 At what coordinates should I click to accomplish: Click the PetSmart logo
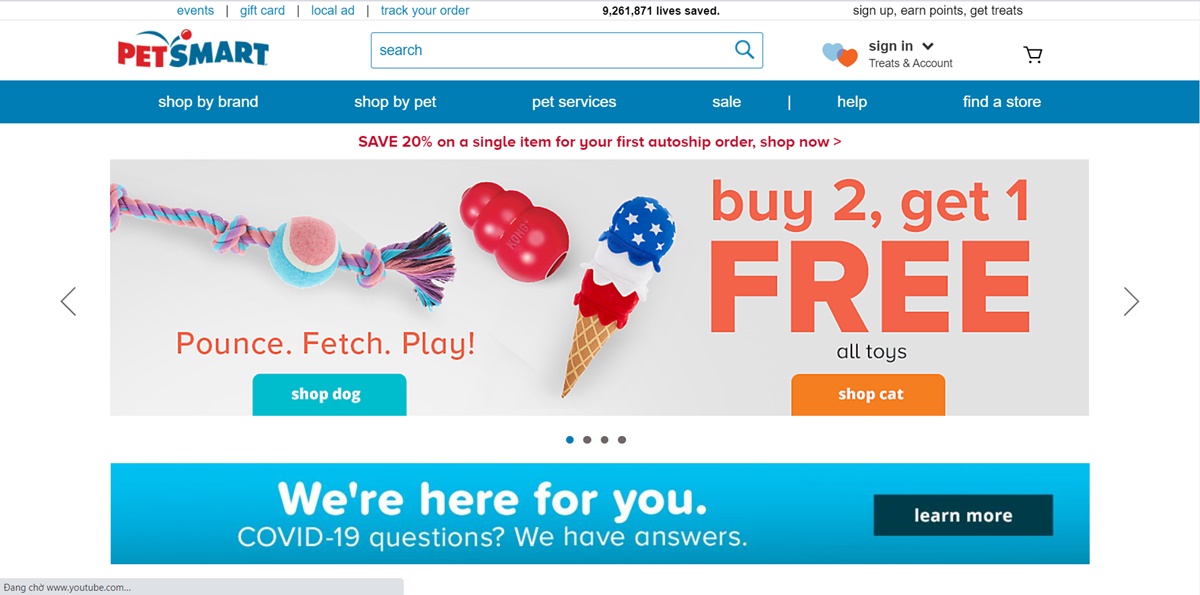(x=193, y=50)
